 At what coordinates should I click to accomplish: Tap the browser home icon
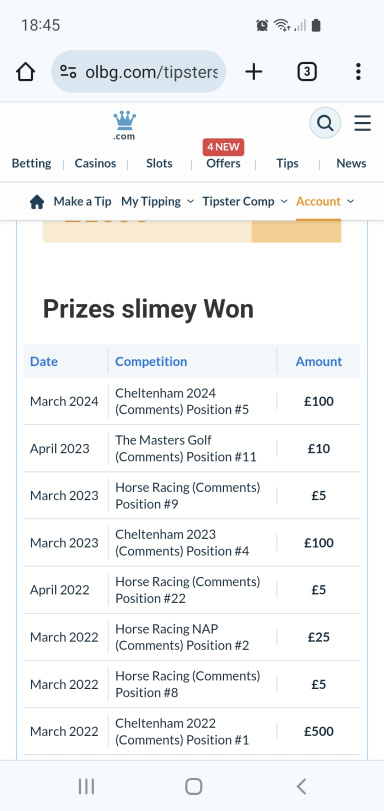[x=25, y=72]
